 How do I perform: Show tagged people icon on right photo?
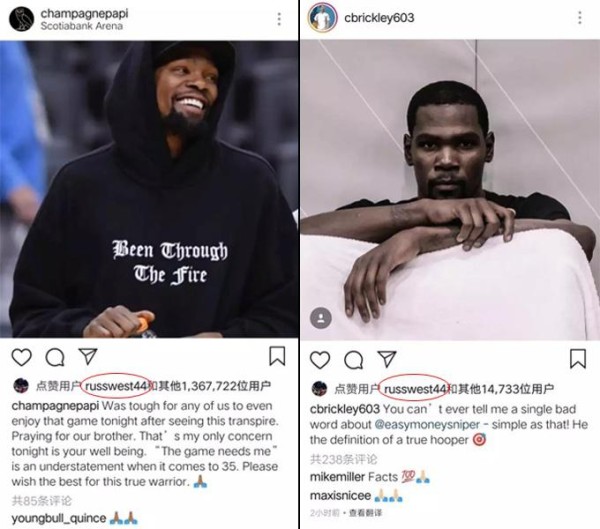pyautogui.click(x=321, y=318)
